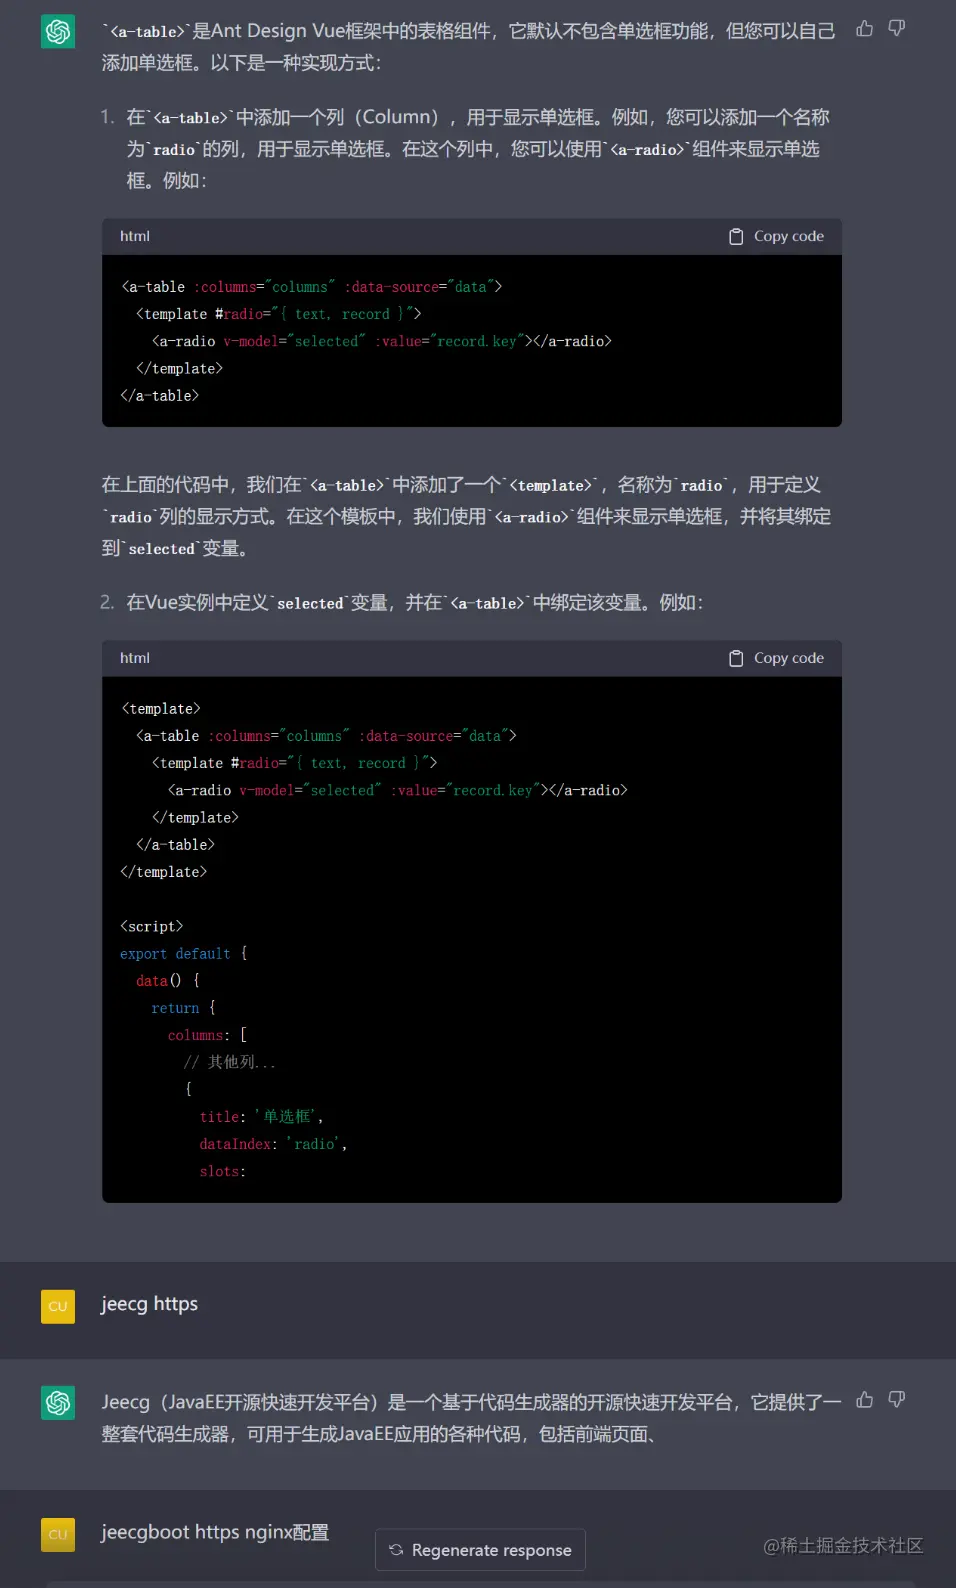956x1588 pixels.
Task: Click the 'jeecg https' user message
Action: pos(150,1304)
